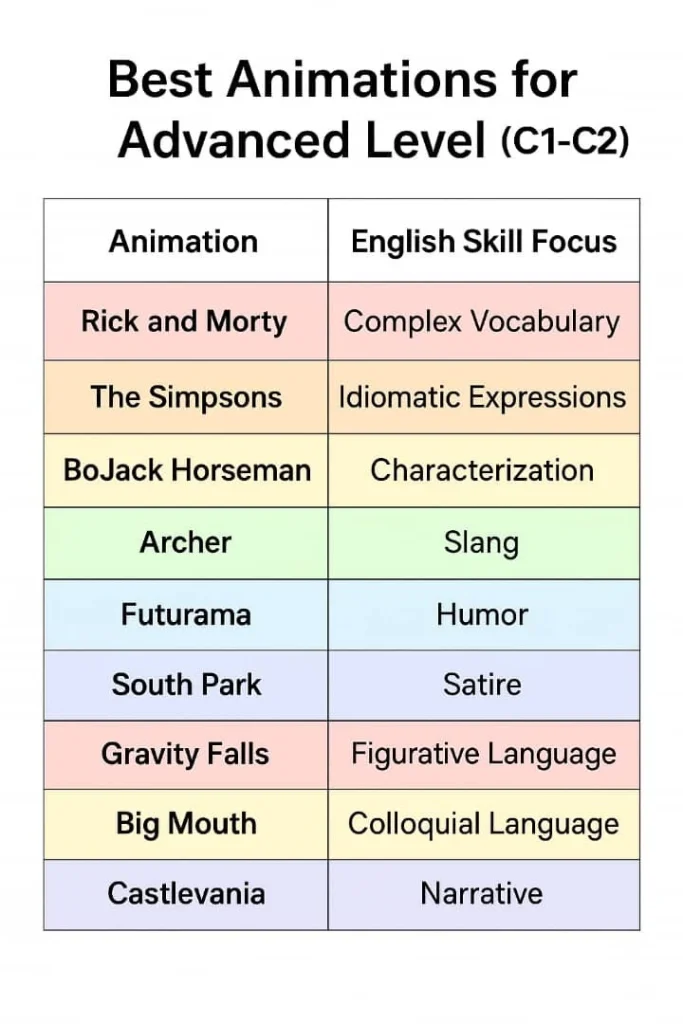This screenshot has height=1024, width=683.
Task: Select the 'Big Mouth' cell
Action: (185, 824)
